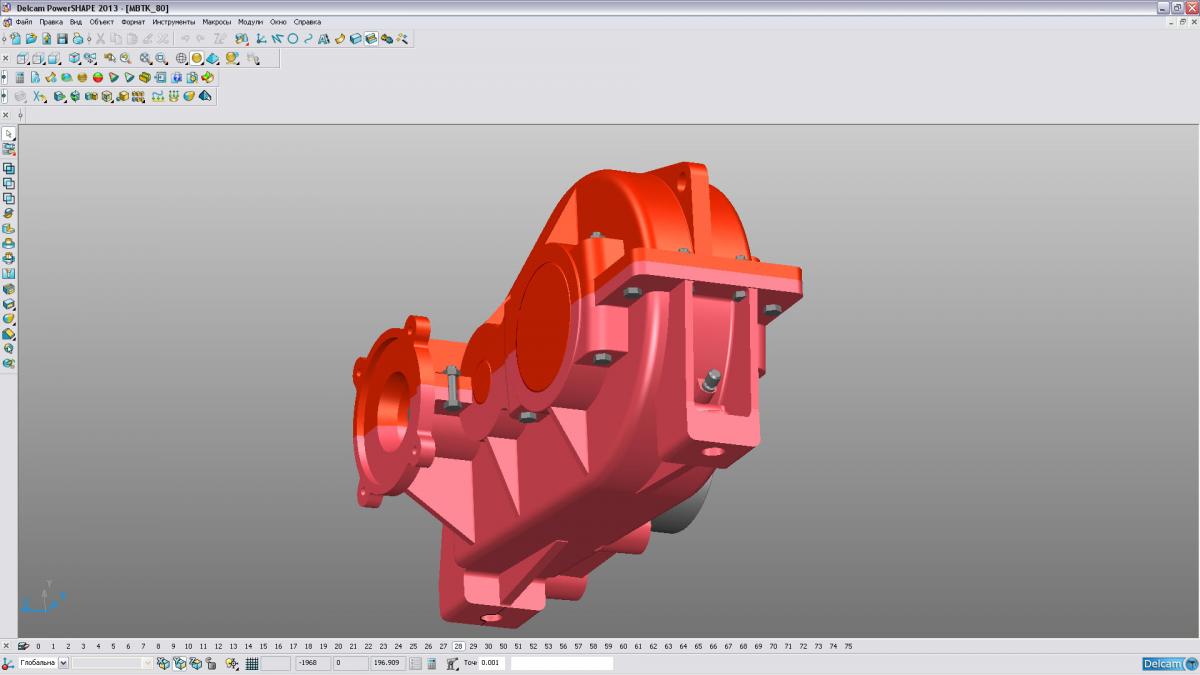This screenshot has width=1200, height=675.
Task: Click the solid subtract boolean icon
Action: point(9,183)
